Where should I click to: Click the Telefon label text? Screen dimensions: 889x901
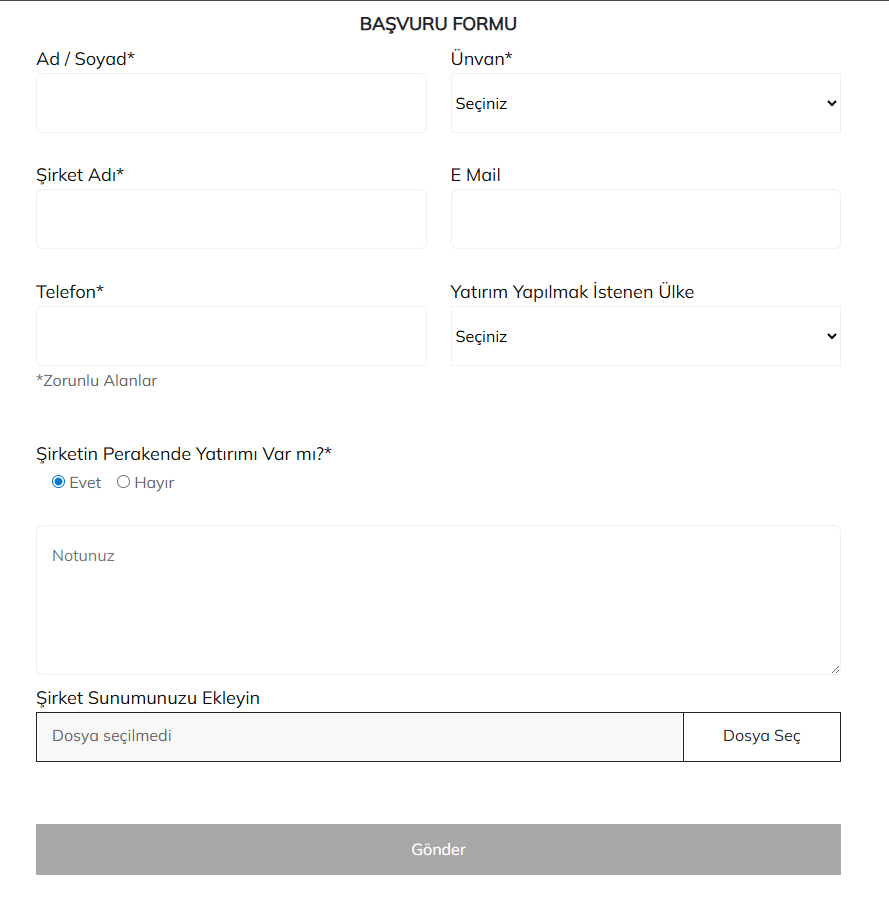click(x=70, y=292)
